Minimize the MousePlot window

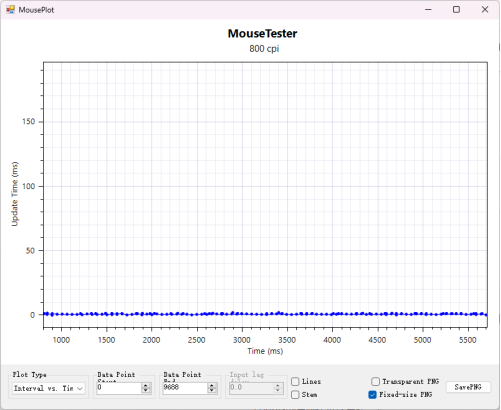tap(428, 10)
